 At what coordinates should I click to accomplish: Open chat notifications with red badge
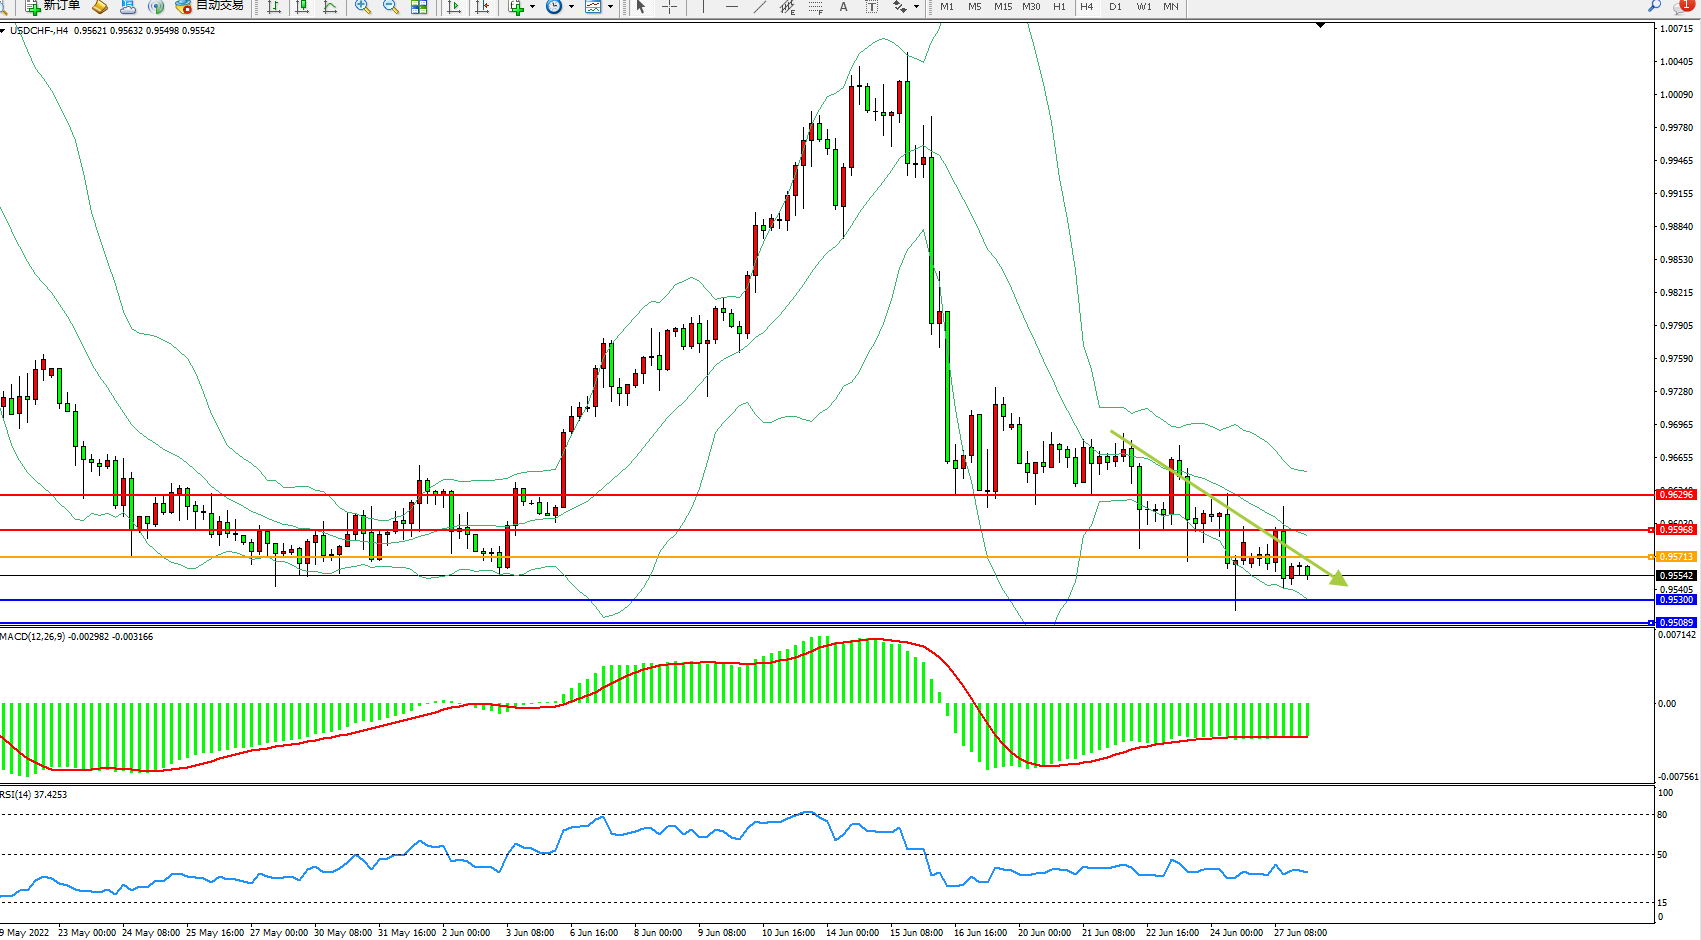1684,7
